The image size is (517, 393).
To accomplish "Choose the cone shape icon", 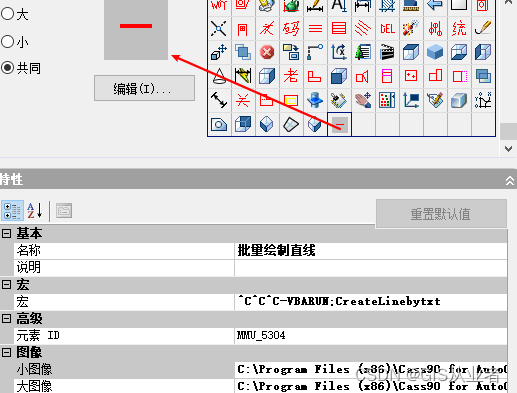I will tap(219, 76).
